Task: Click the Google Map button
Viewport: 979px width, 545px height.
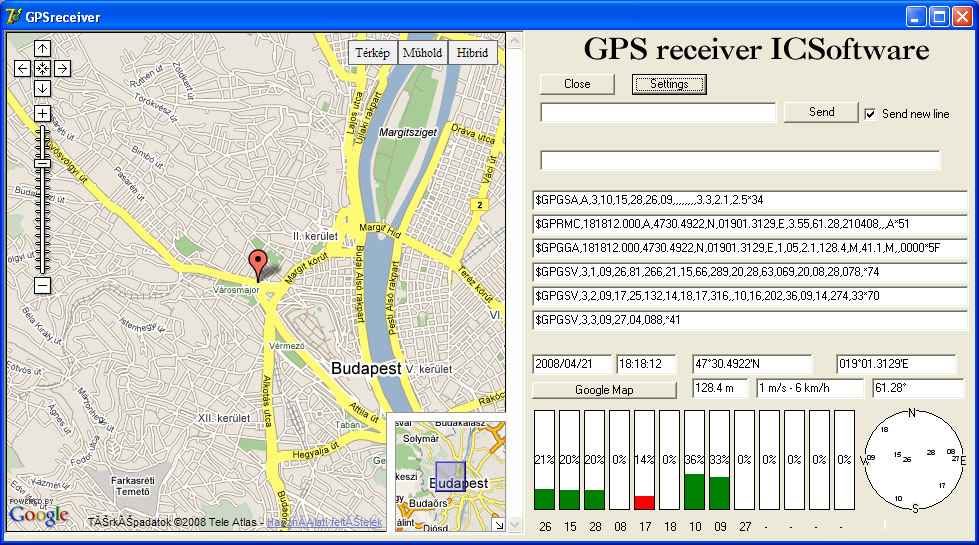Action: pyautogui.click(x=604, y=390)
